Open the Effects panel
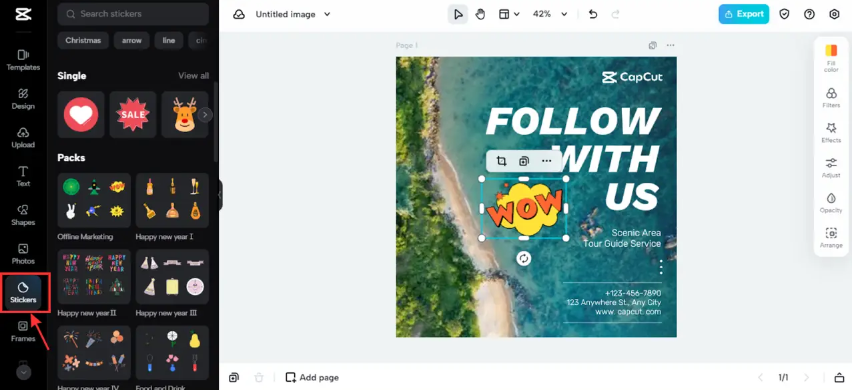Viewport: 852px width, 390px height. click(831, 133)
